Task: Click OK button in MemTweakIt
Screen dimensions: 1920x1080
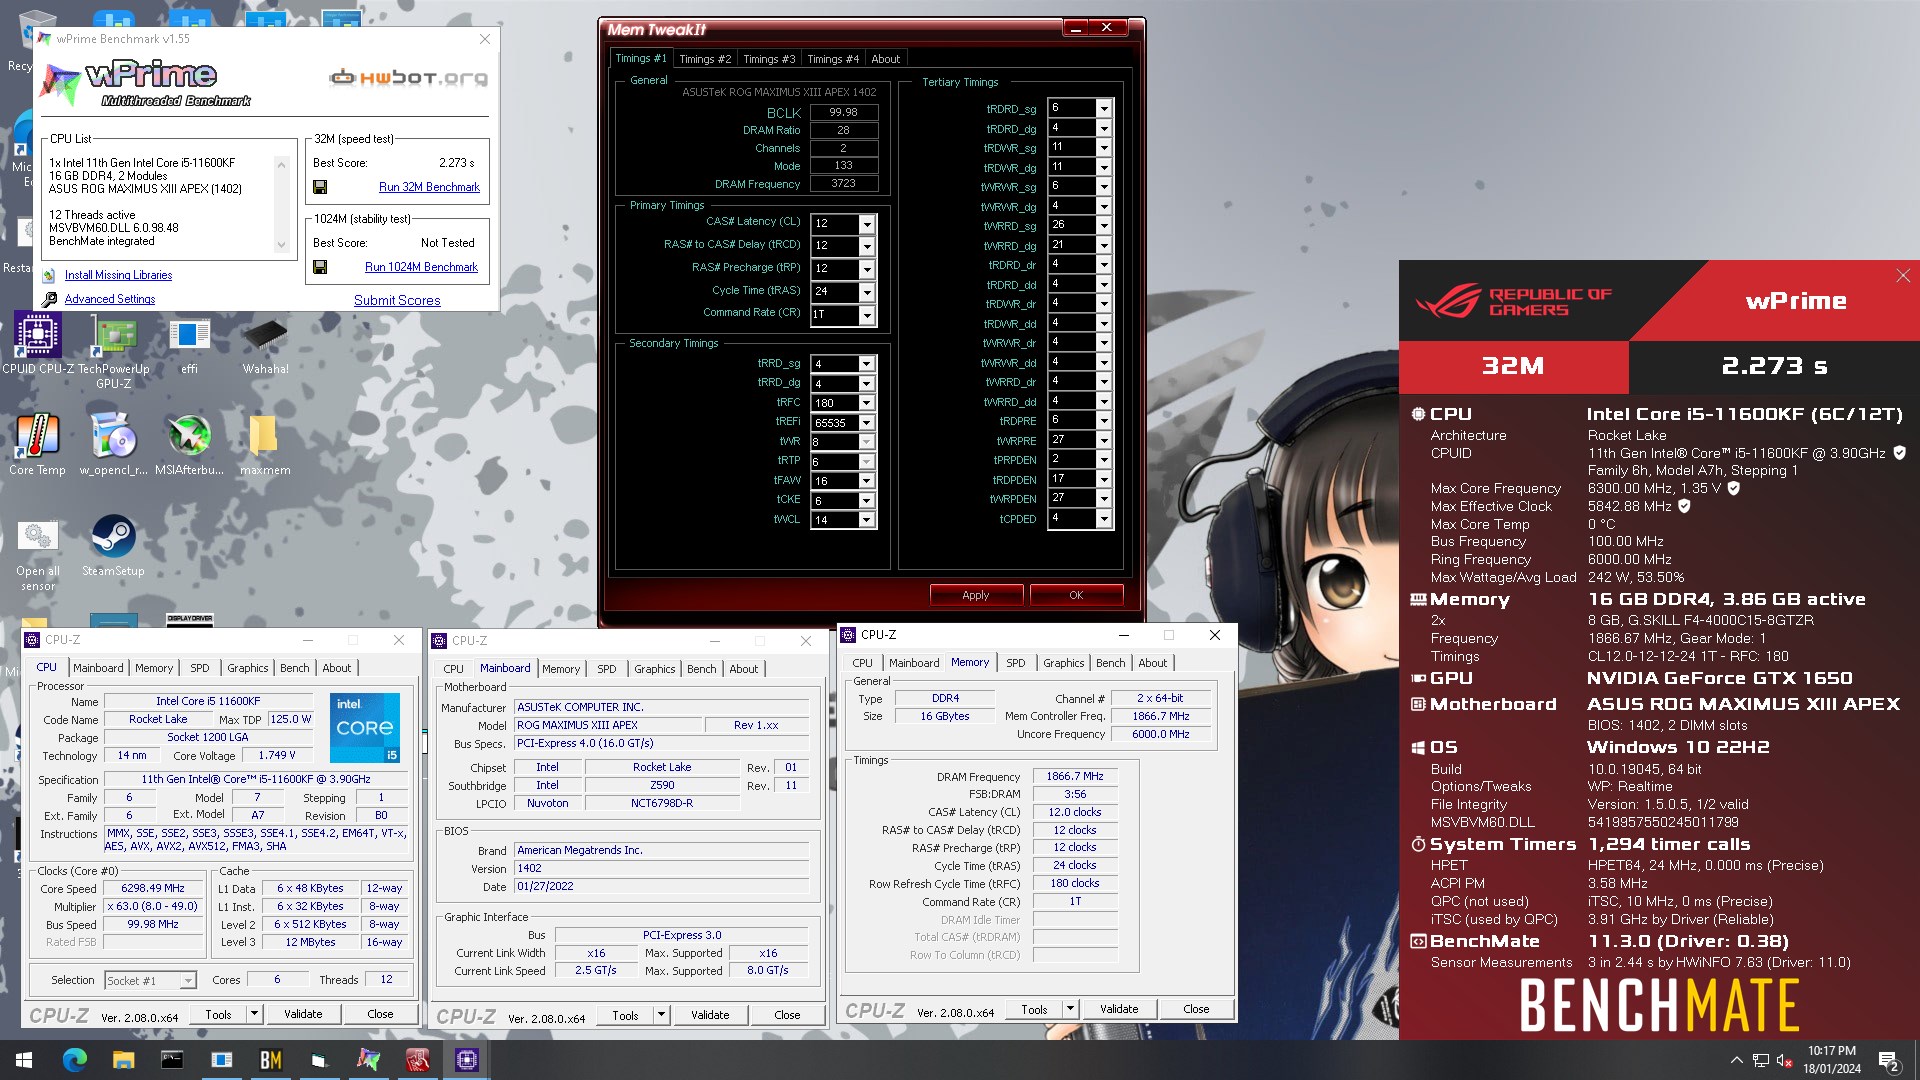Action: point(1076,595)
